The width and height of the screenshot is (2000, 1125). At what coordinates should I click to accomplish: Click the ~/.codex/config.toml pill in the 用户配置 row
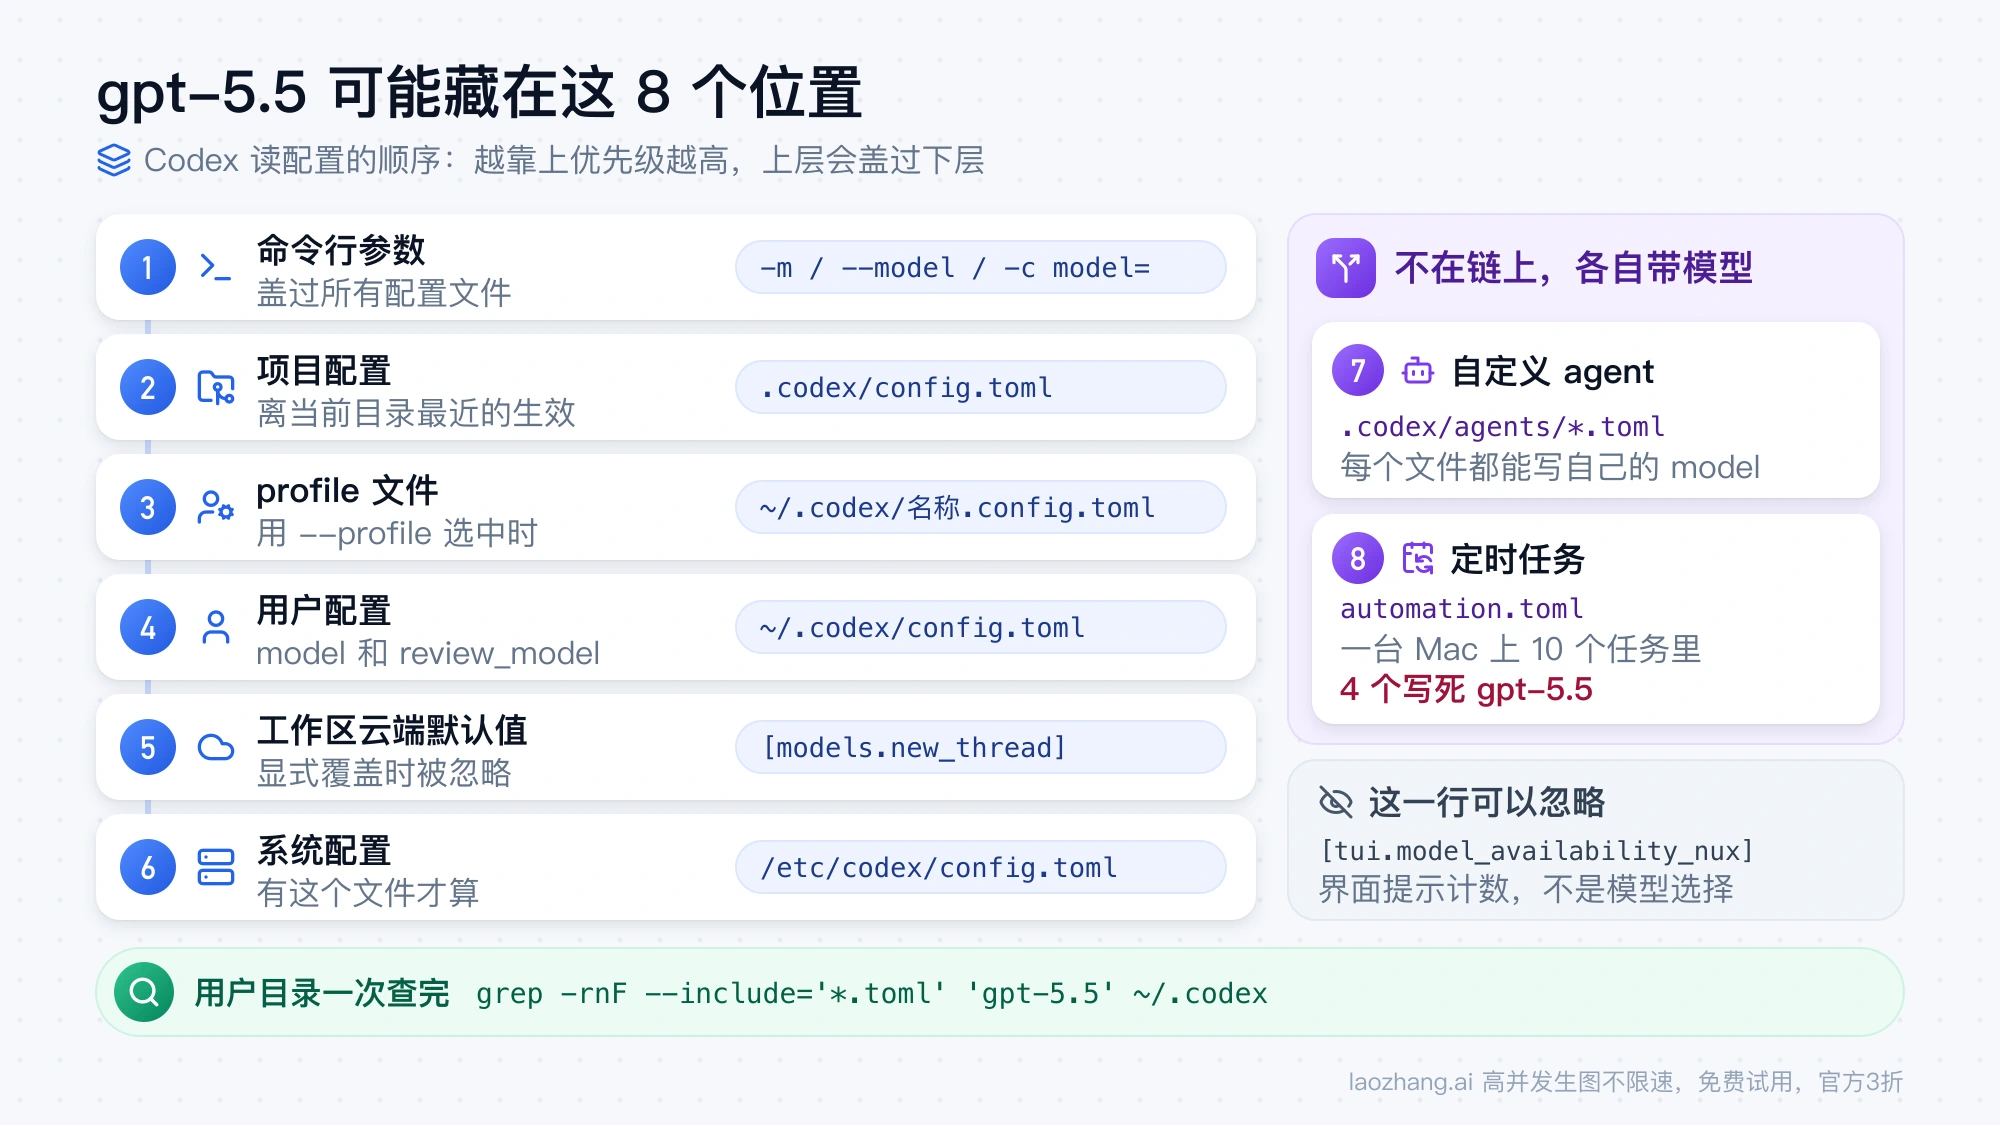tap(980, 627)
